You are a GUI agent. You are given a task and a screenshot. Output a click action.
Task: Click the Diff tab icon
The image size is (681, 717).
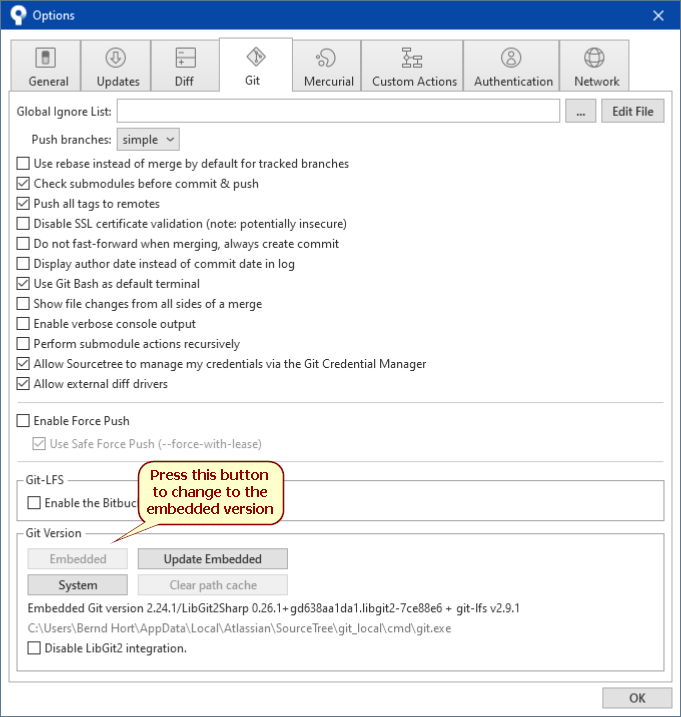click(x=185, y=58)
